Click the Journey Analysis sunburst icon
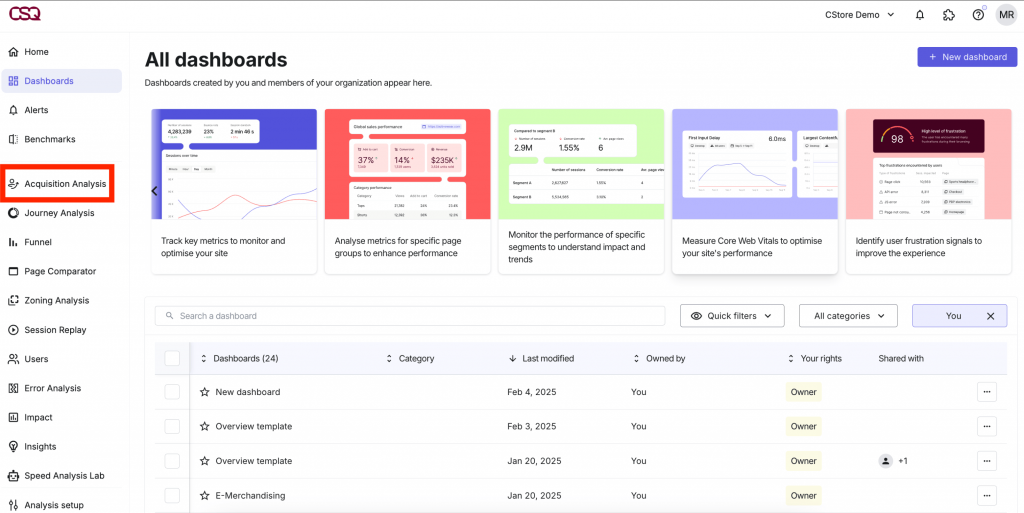Viewport: 1024px width, 513px height. click(x=13, y=213)
